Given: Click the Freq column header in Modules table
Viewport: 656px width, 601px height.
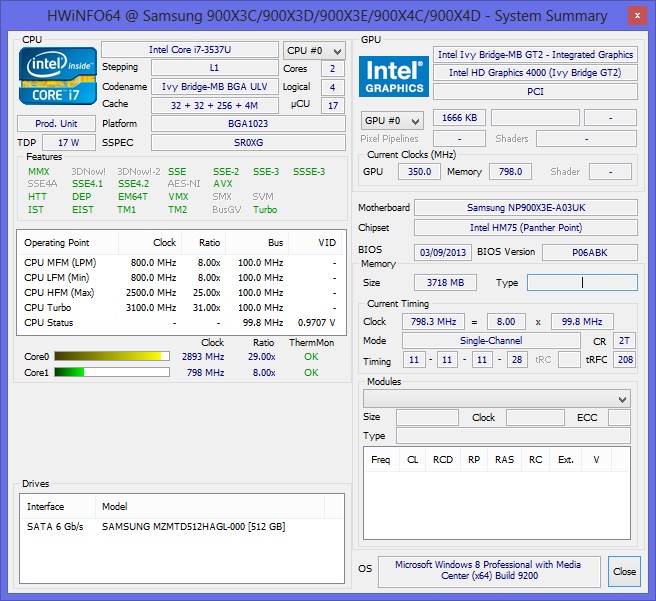Looking at the screenshot, I should point(381,460).
